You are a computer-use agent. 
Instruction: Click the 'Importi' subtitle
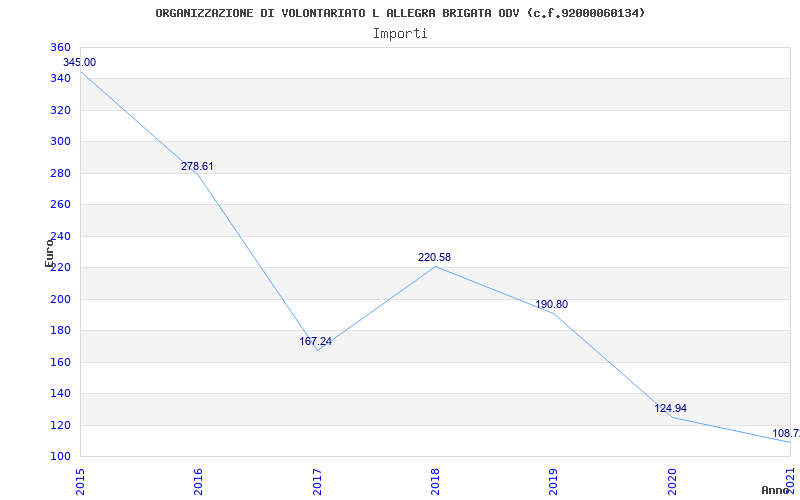pos(400,34)
